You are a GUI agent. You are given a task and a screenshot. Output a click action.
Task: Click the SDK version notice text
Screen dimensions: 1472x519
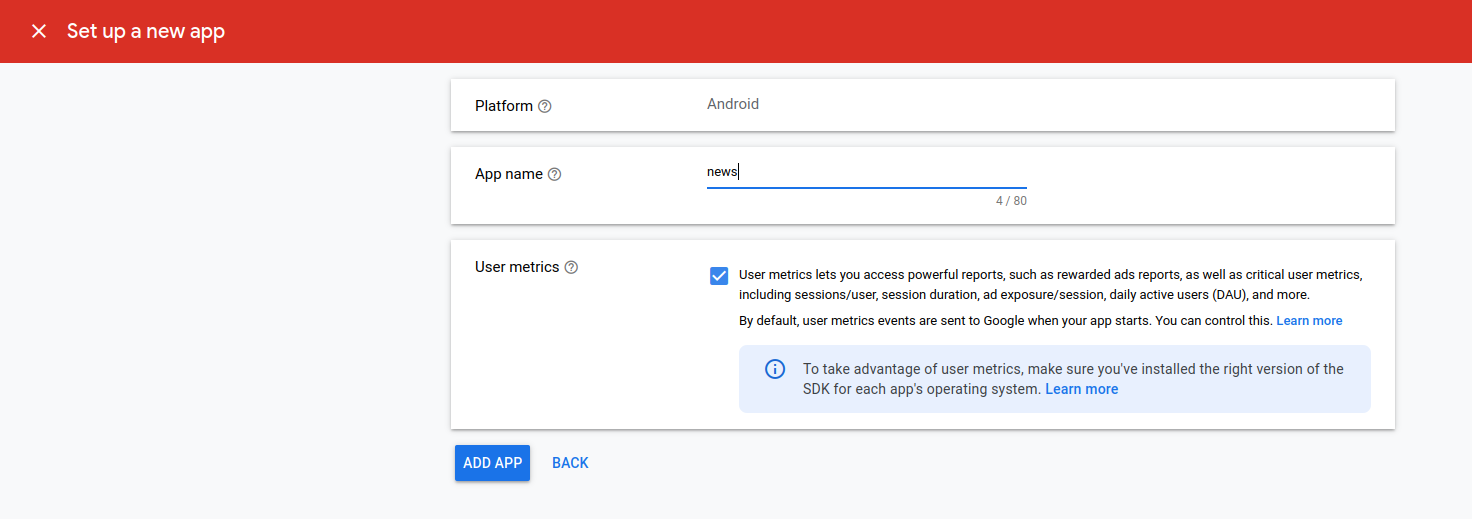[x=1072, y=369]
